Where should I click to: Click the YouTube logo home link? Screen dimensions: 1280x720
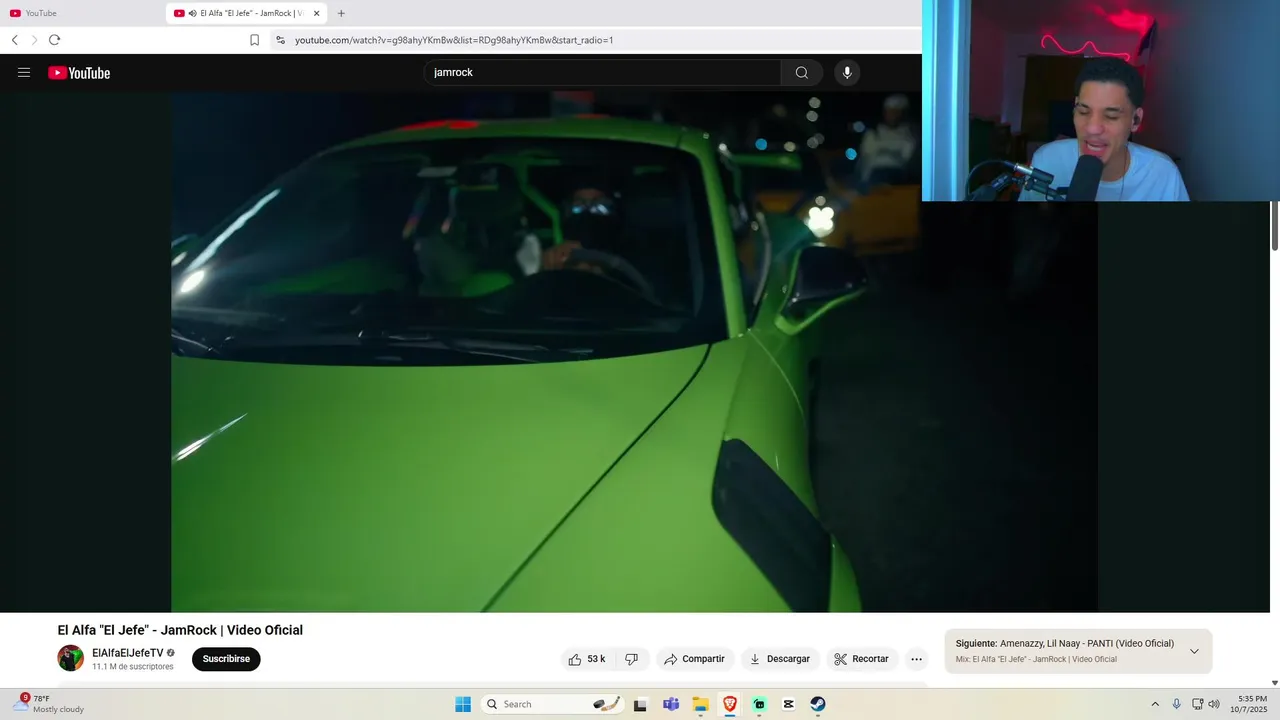79,73
